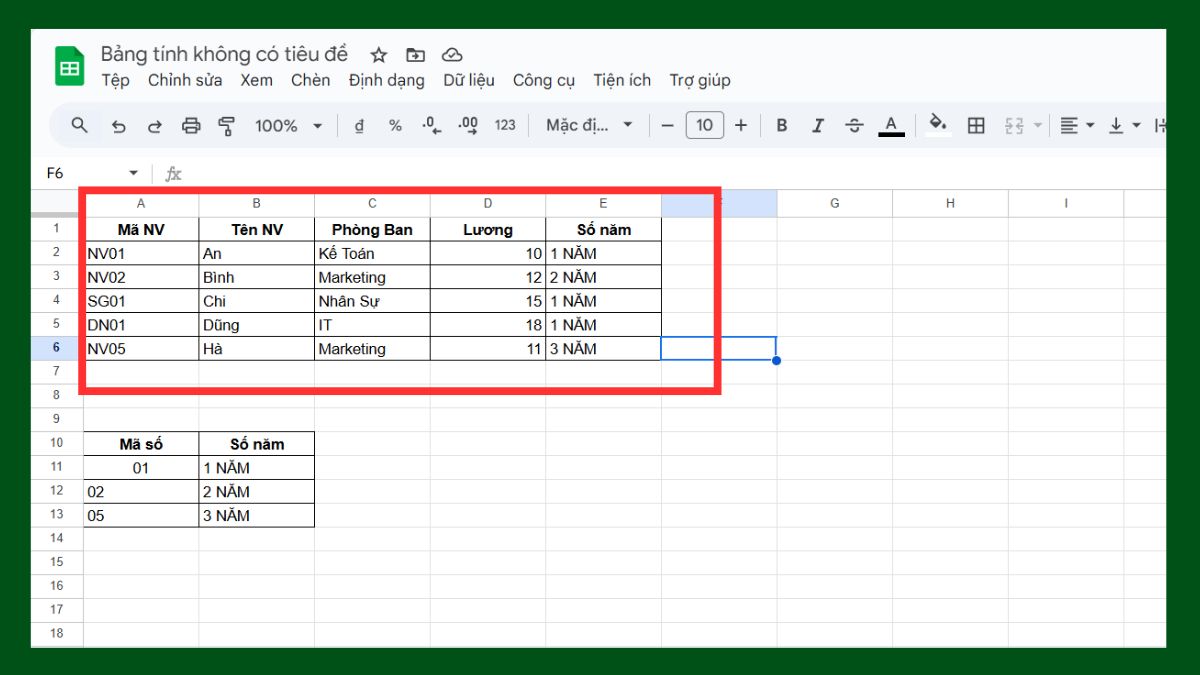Viewport: 1200px width, 675px height.
Task: Open the font dropdown showing Mặc đị...
Action: click(588, 125)
